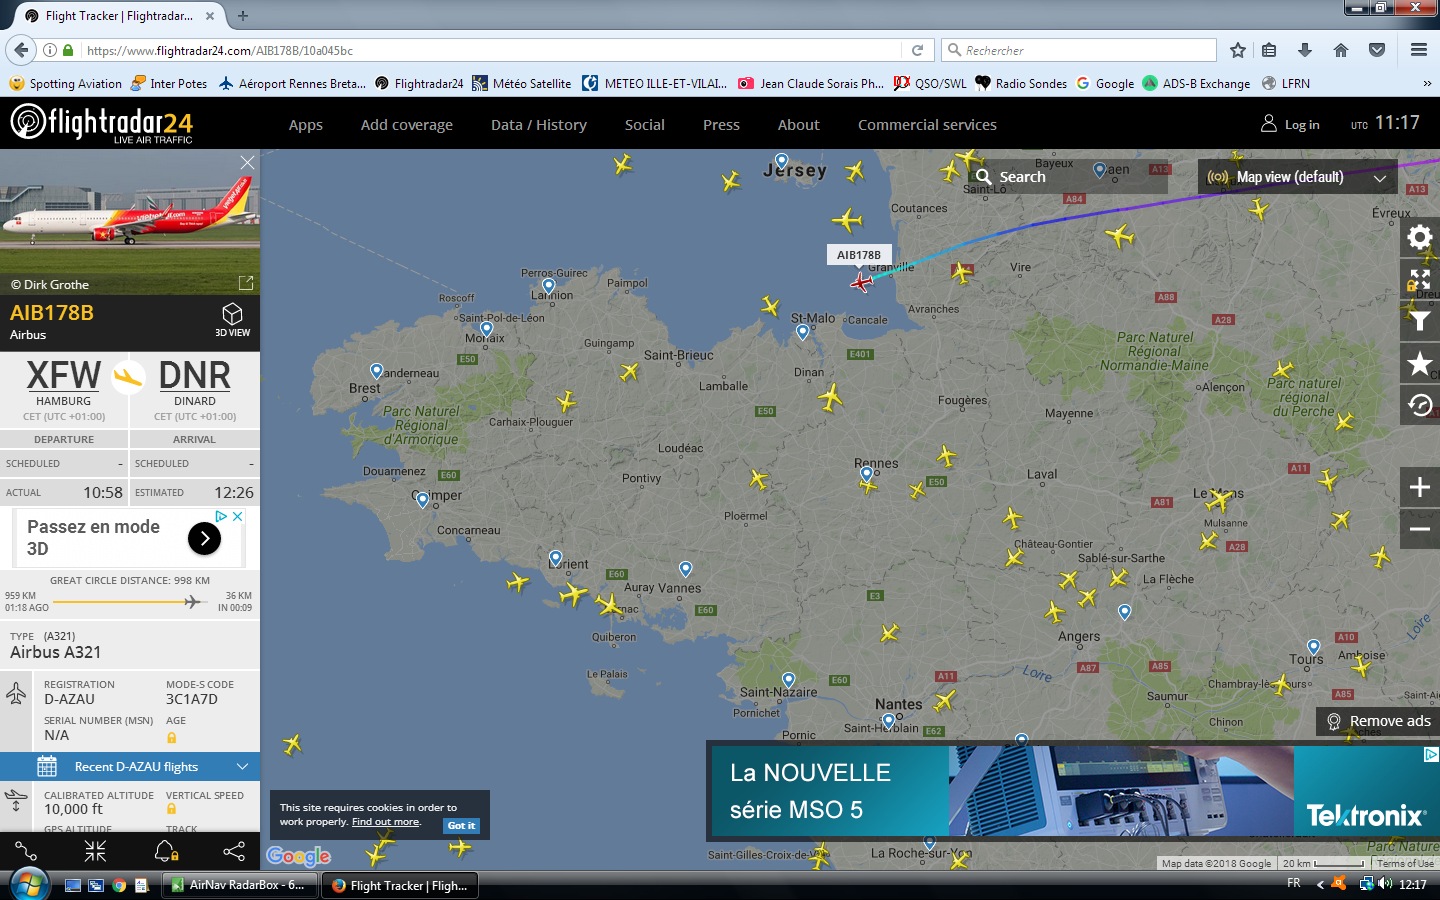Open Météo Satellite bookmark

click(x=522, y=84)
